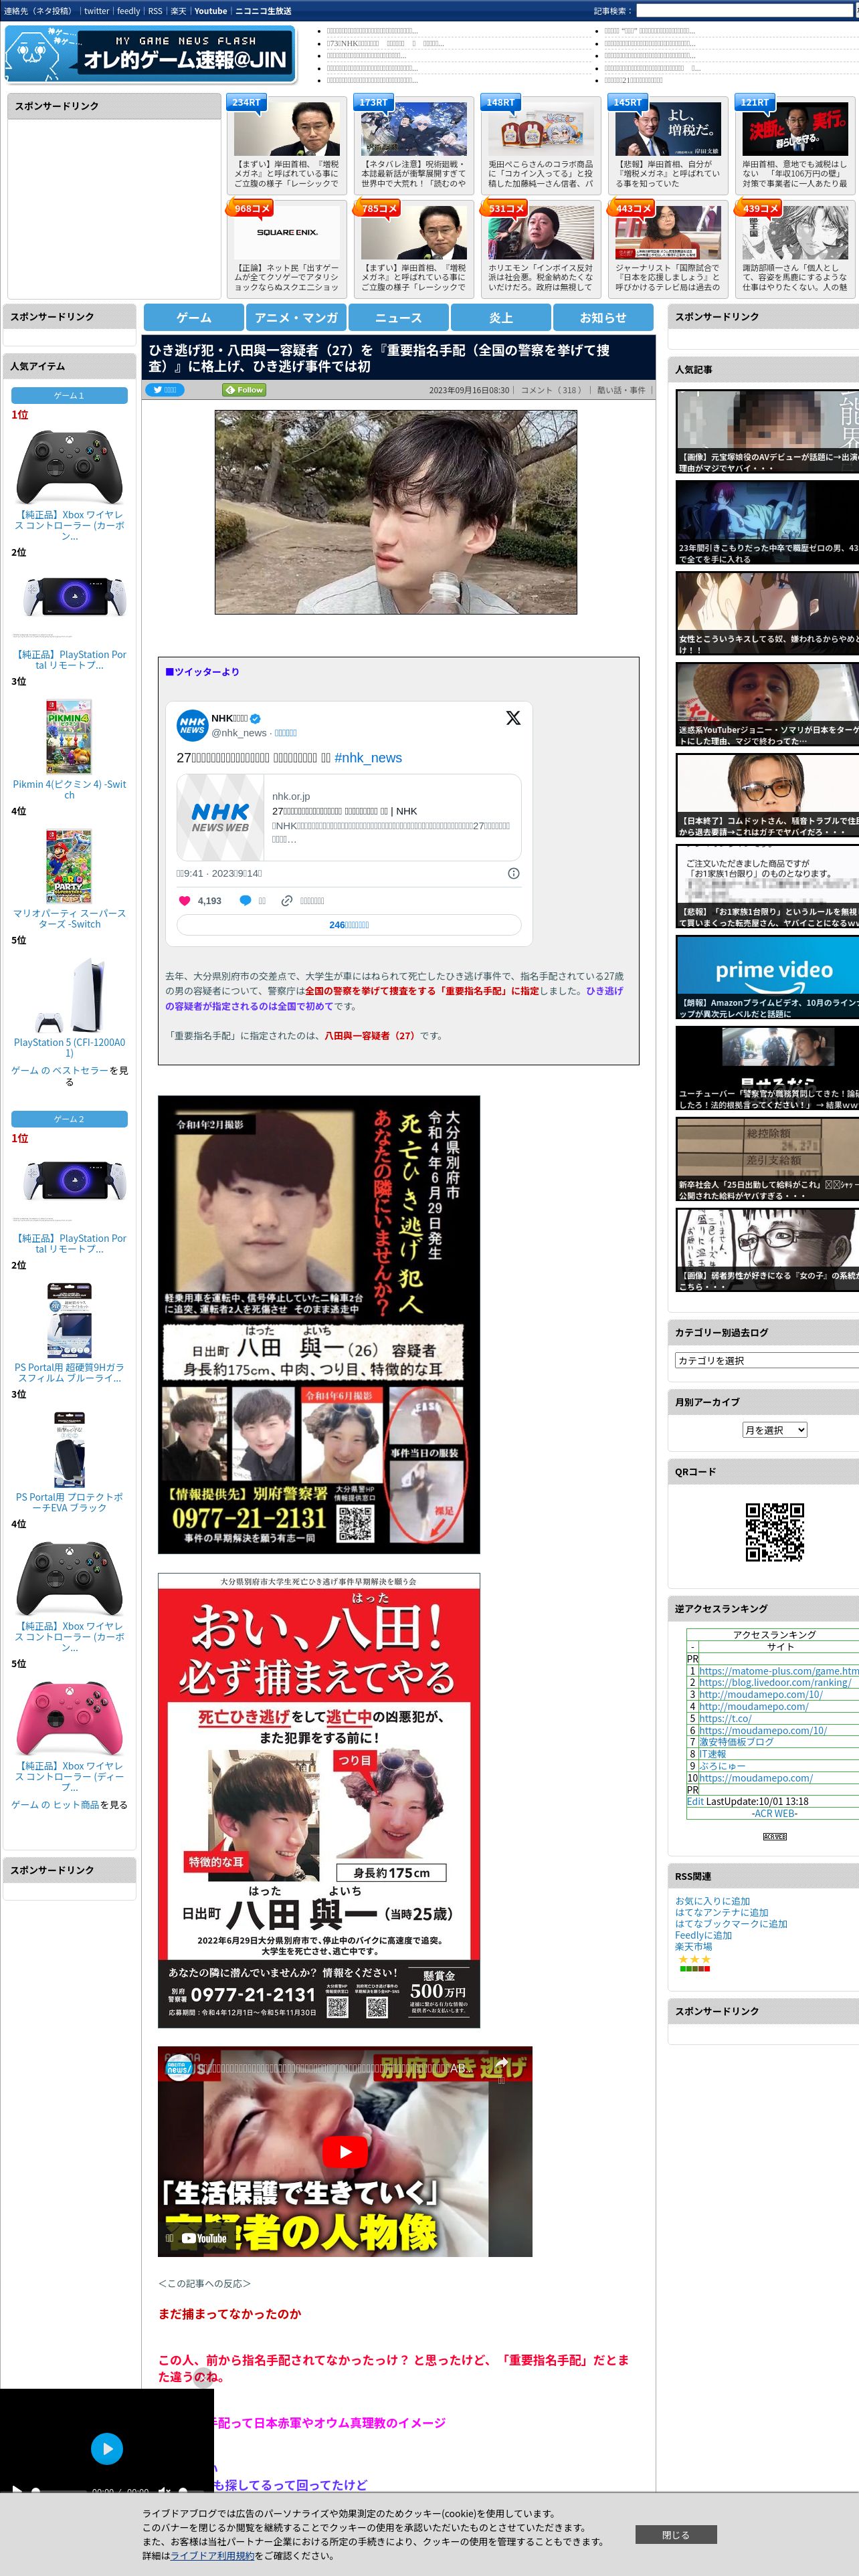Click the 439コメ badge
The height and width of the screenshot is (2576, 859).
coord(759,208)
